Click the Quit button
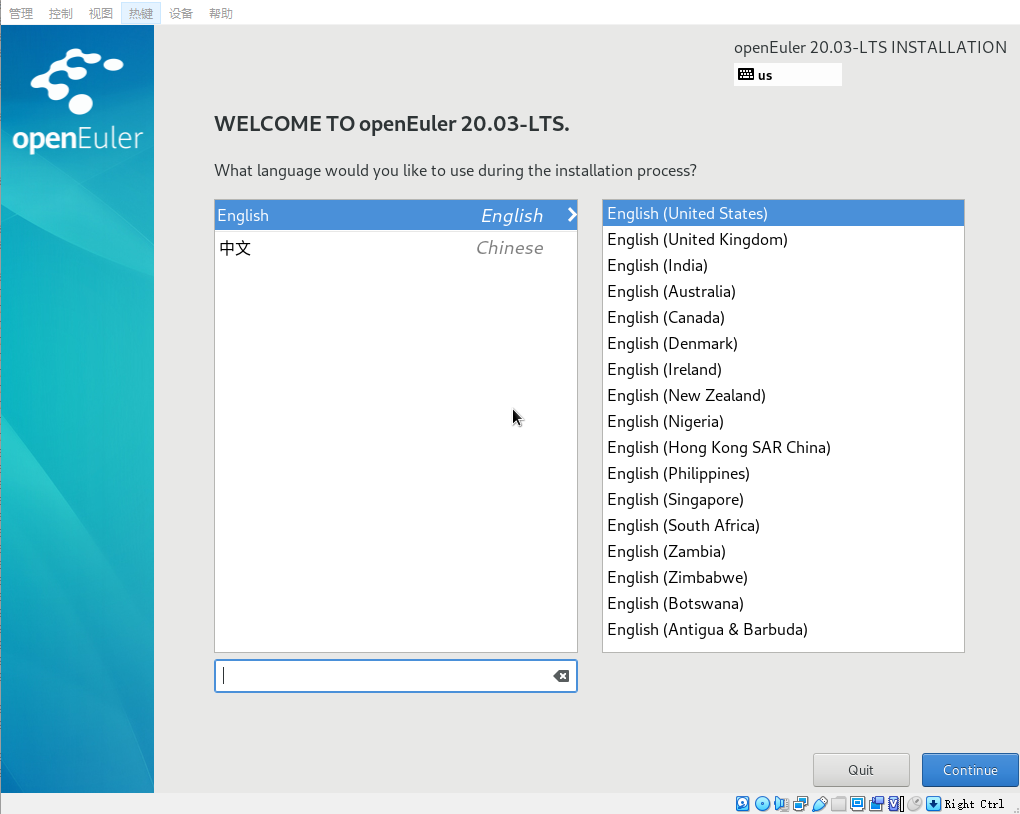Viewport: 1020px width, 814px height. click(860, 770)
